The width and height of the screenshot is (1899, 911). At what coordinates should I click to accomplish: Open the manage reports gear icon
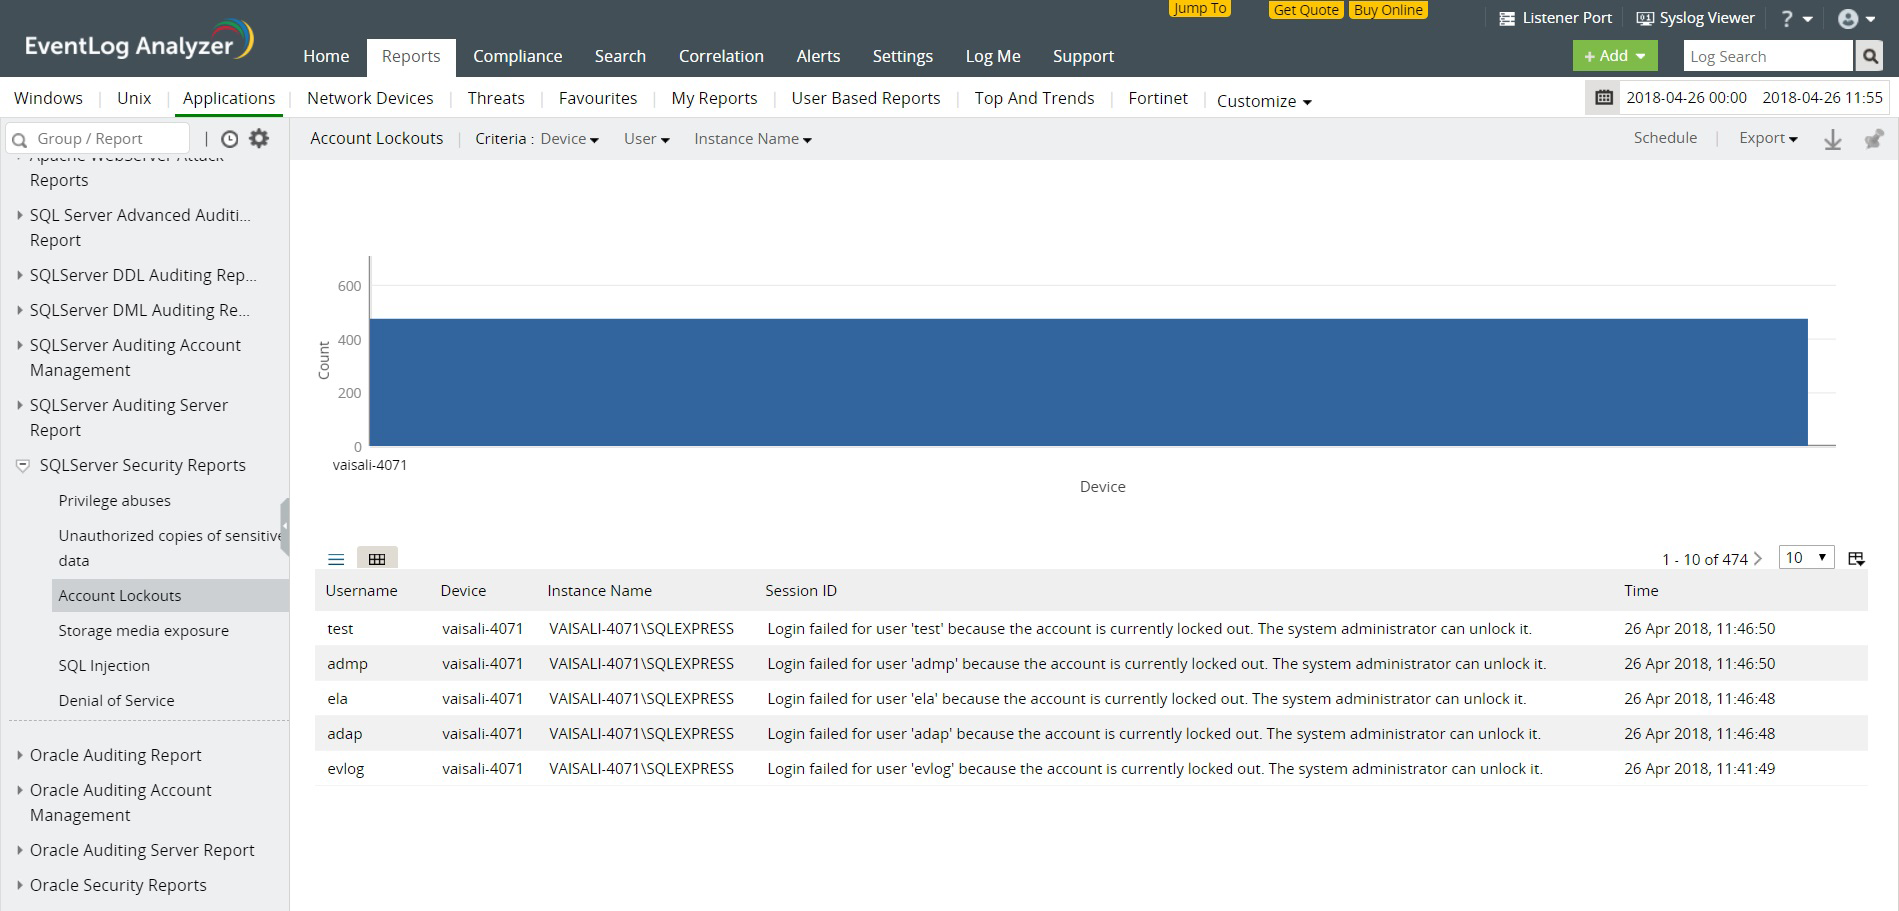(x=259, y=139)
